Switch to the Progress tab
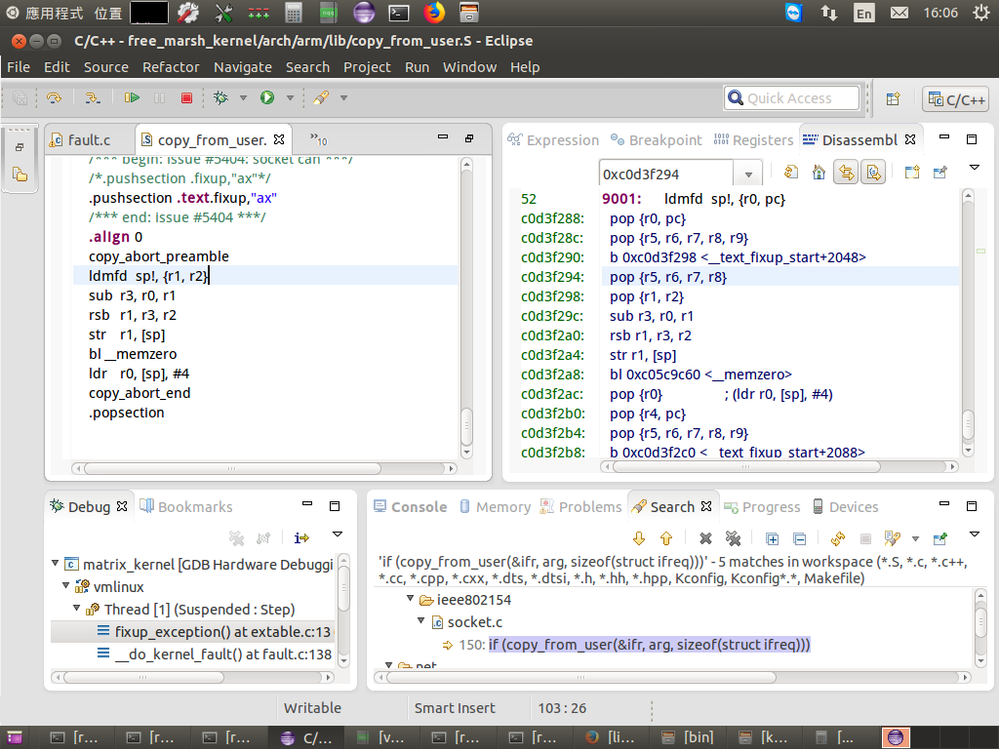Image resolution: width=999 pixels, height=749 pixels. 762,506
